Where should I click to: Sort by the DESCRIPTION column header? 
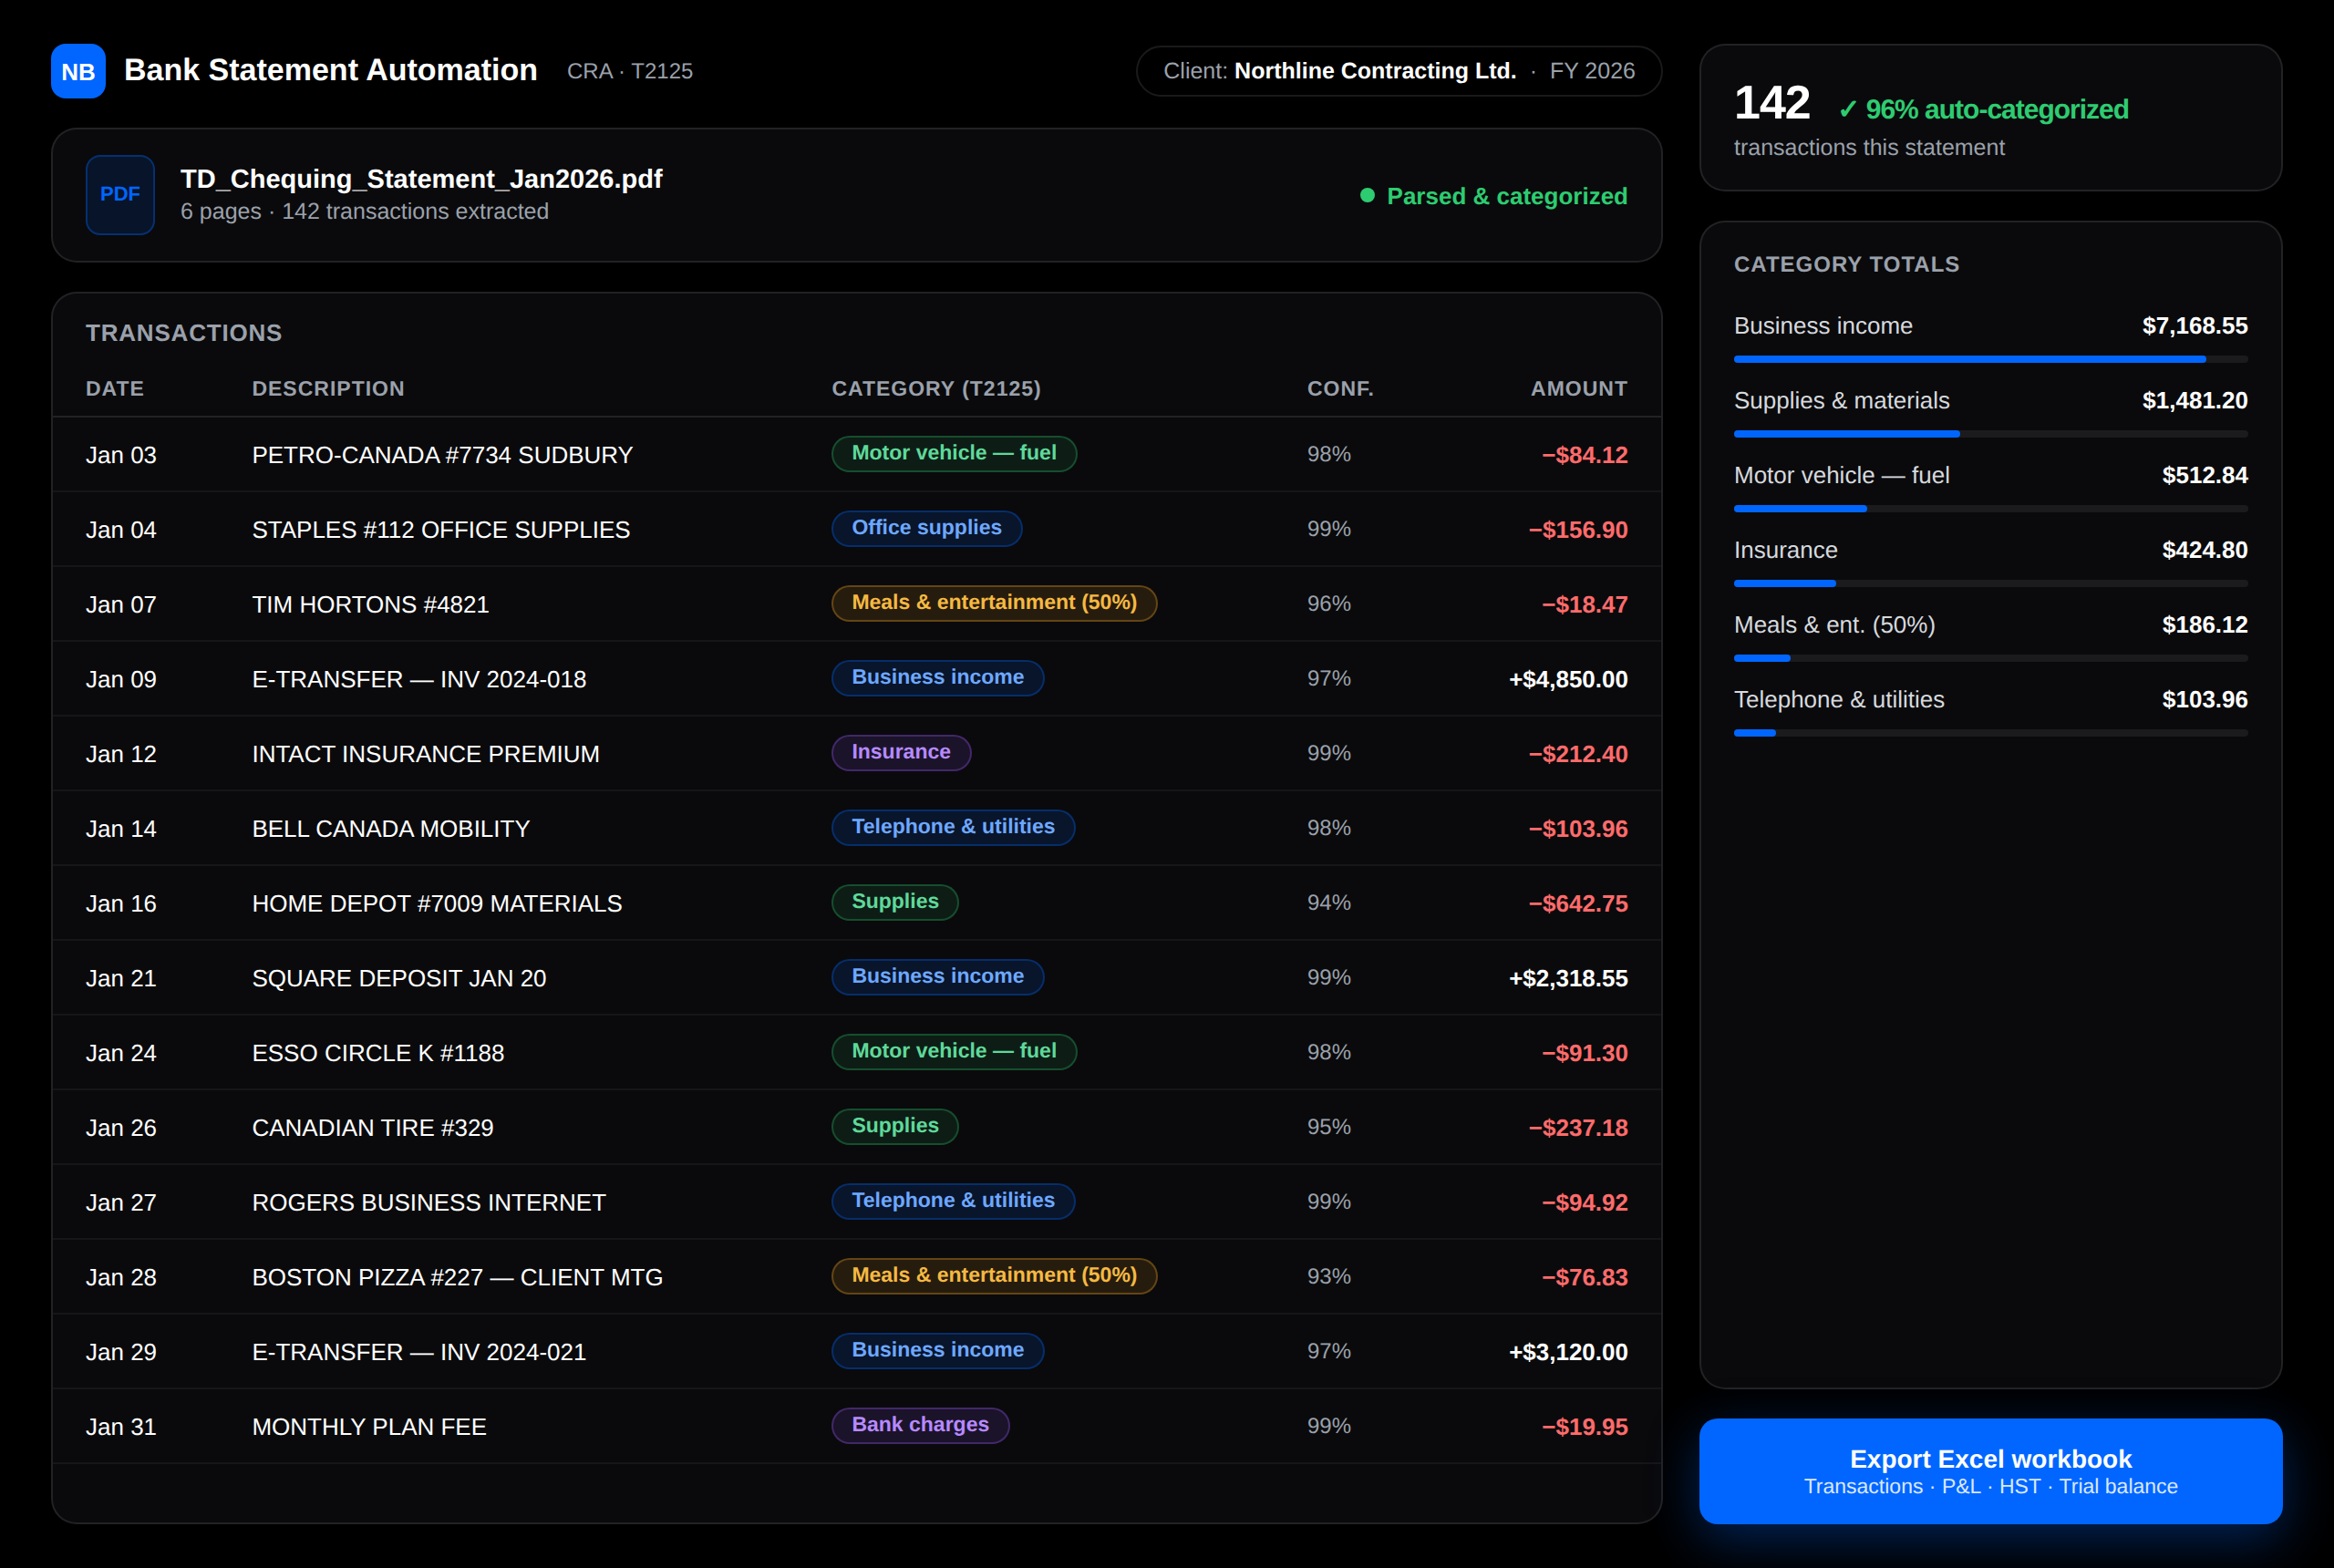point(328,389)
